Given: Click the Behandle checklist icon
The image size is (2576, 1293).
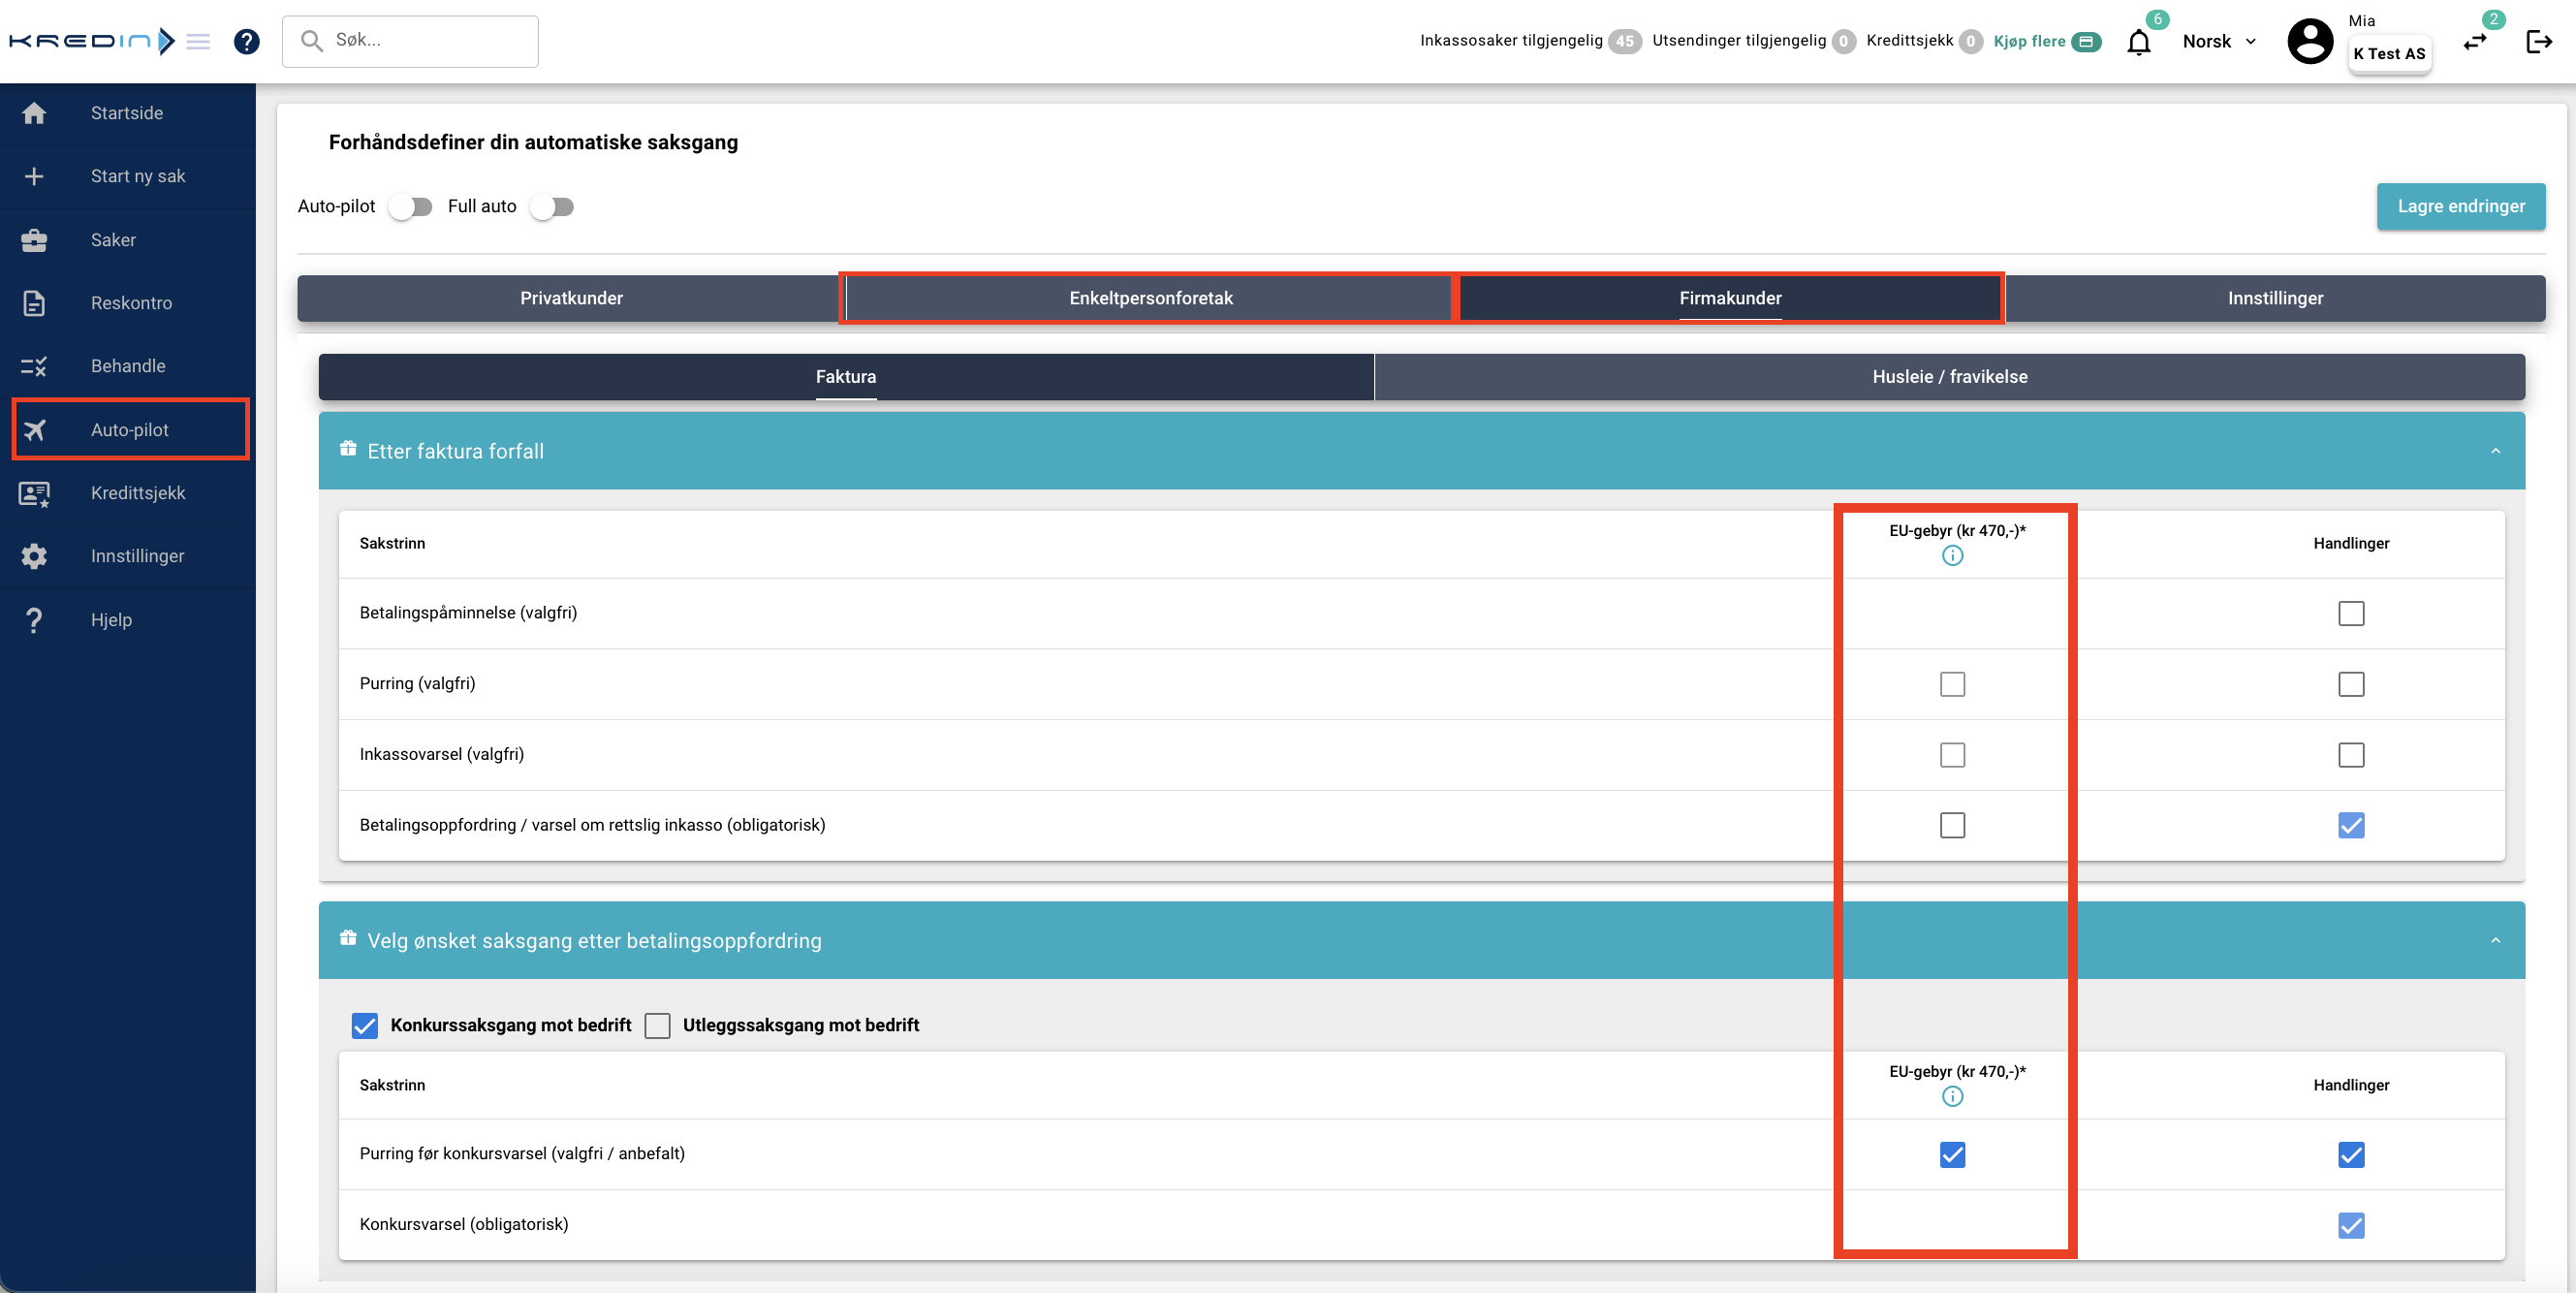Looking at the screenshot, I should tap(34, 366).
